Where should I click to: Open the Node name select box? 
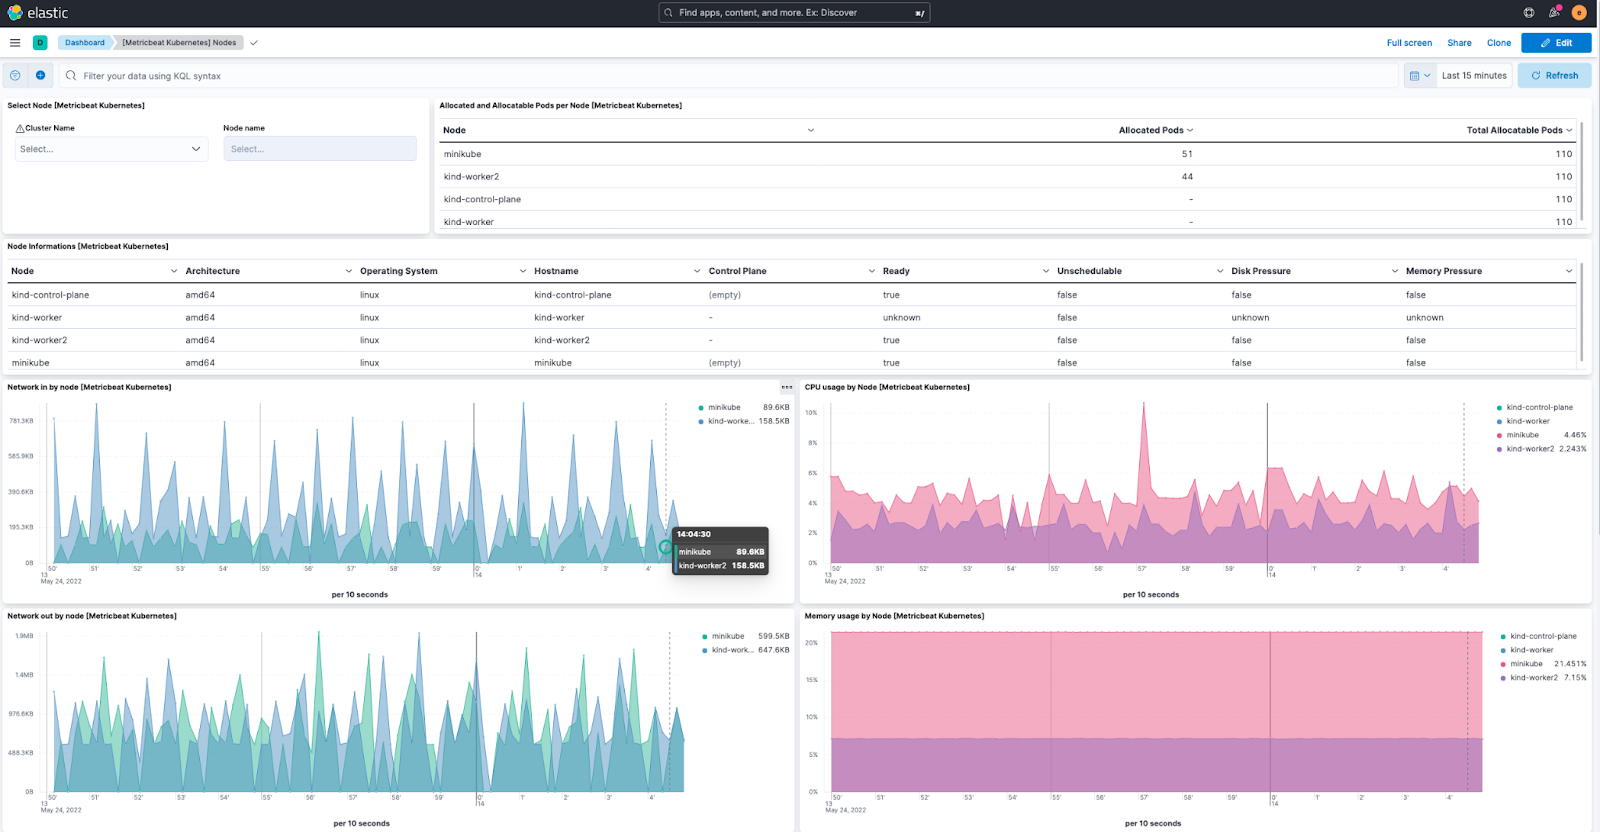(320, 149)
